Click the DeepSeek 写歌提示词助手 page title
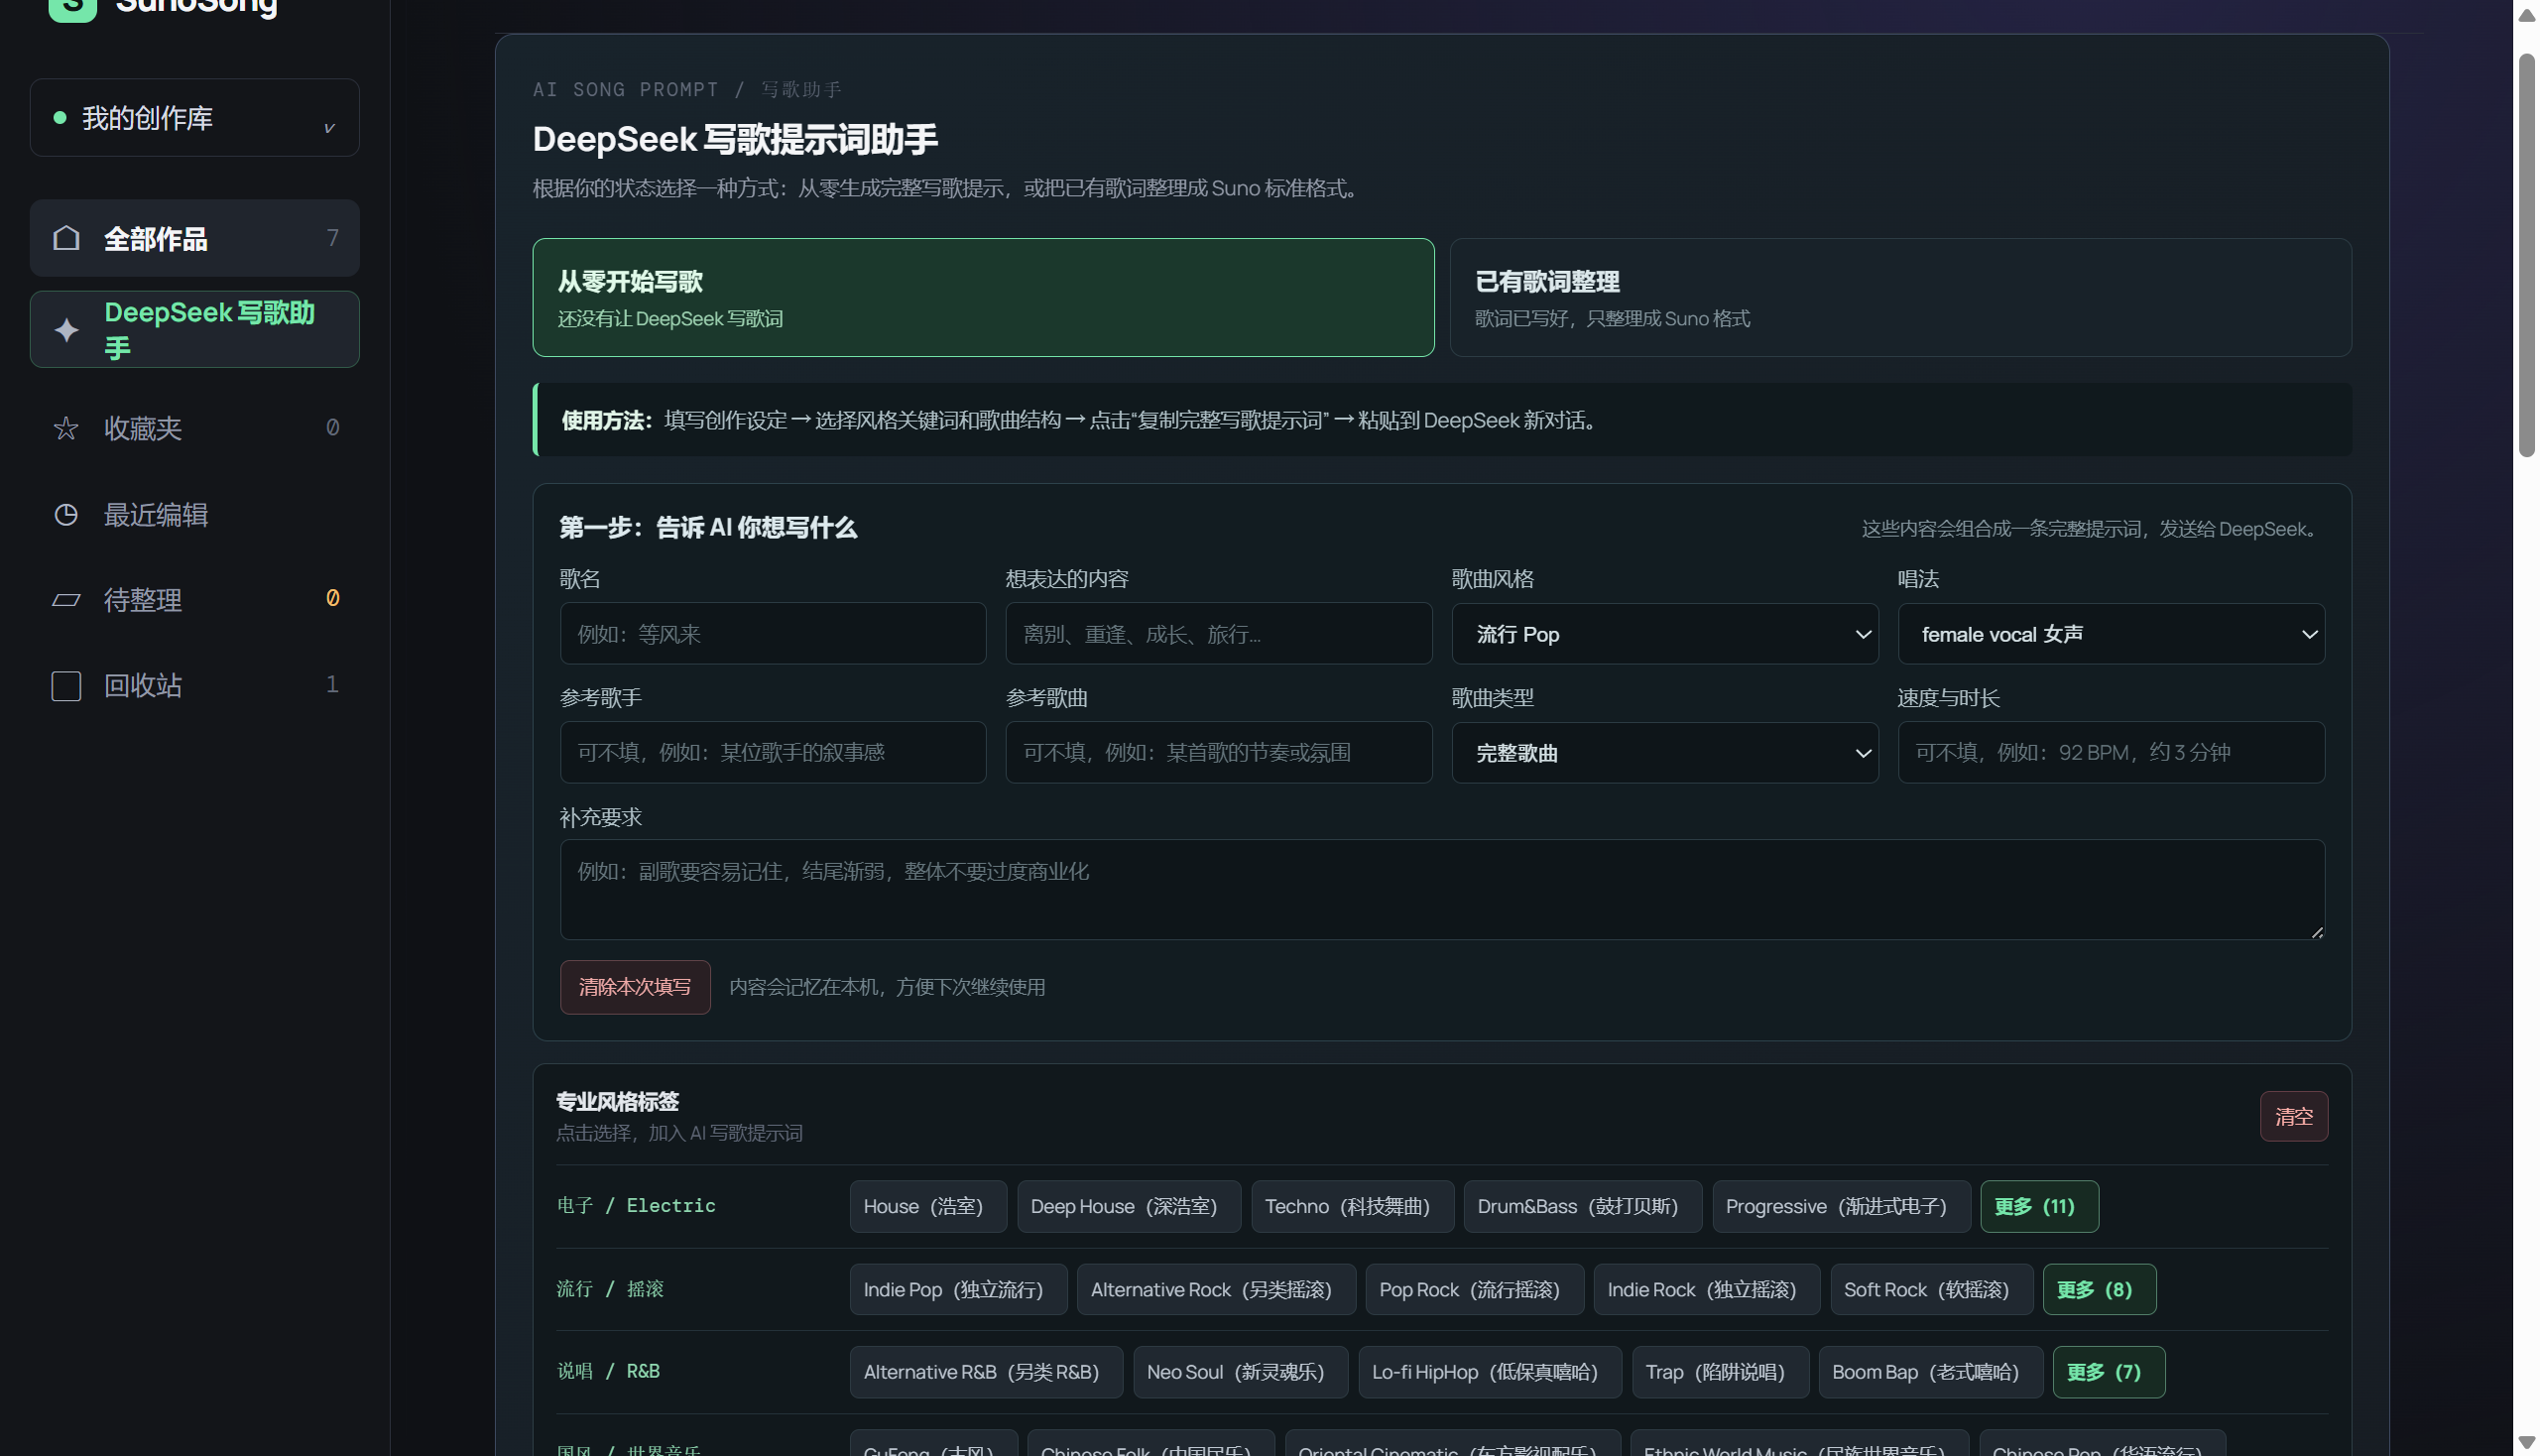2540x1456 pixels. point(736,140)
